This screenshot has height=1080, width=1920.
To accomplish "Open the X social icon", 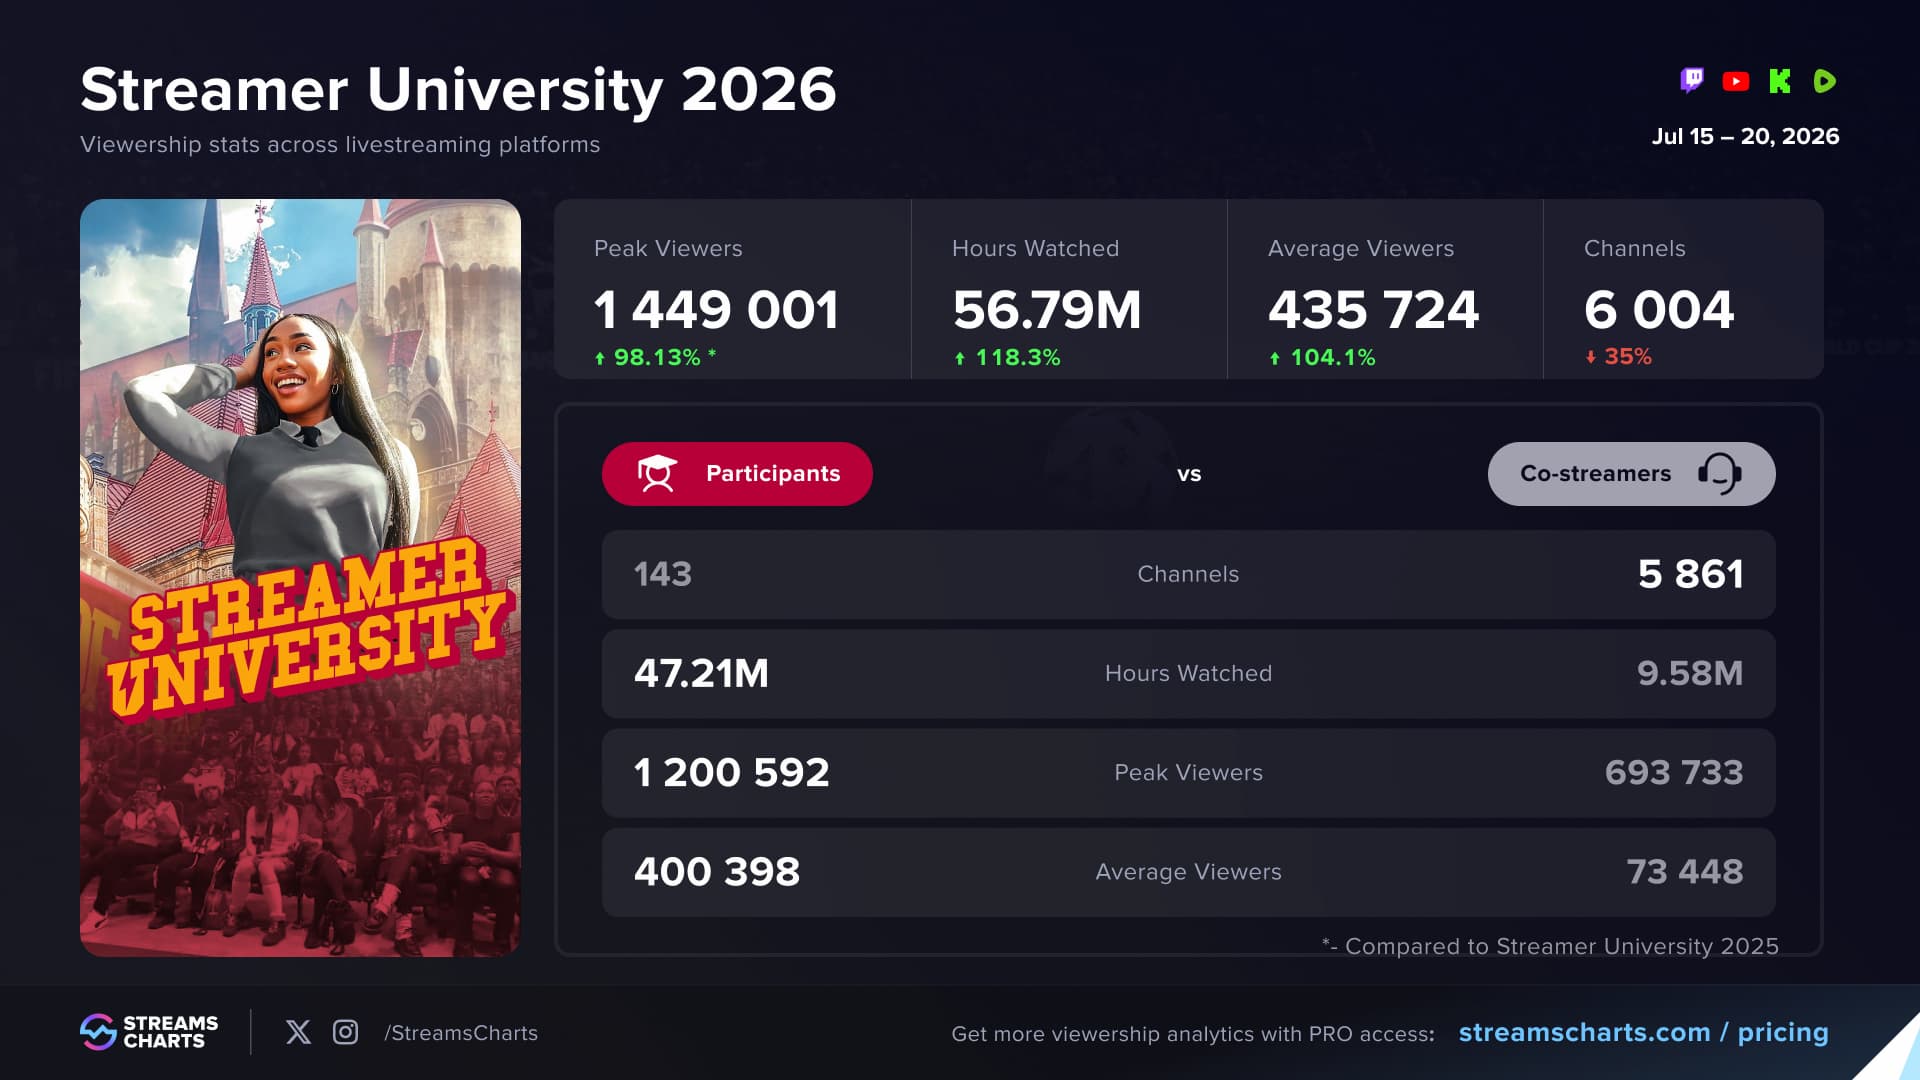I will tap(298, 1032).
